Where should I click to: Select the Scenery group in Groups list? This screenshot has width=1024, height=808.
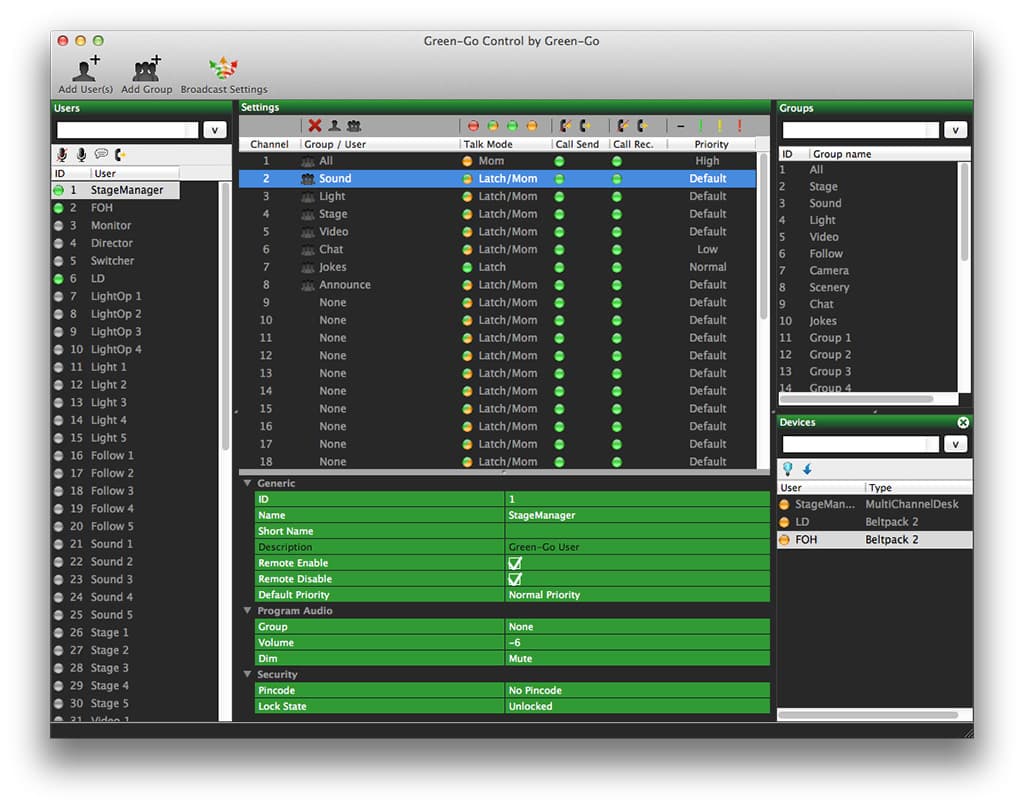tap(867, 287)
